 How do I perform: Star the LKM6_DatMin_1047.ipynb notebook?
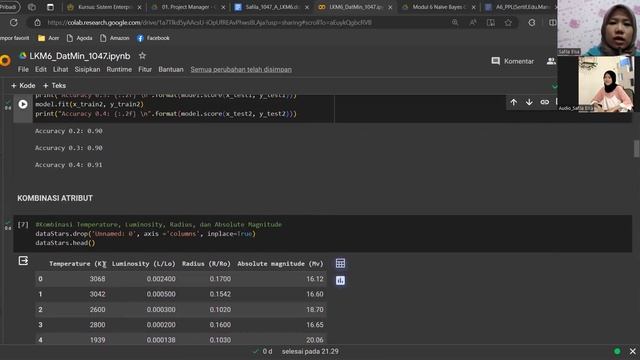click(142, 56)
